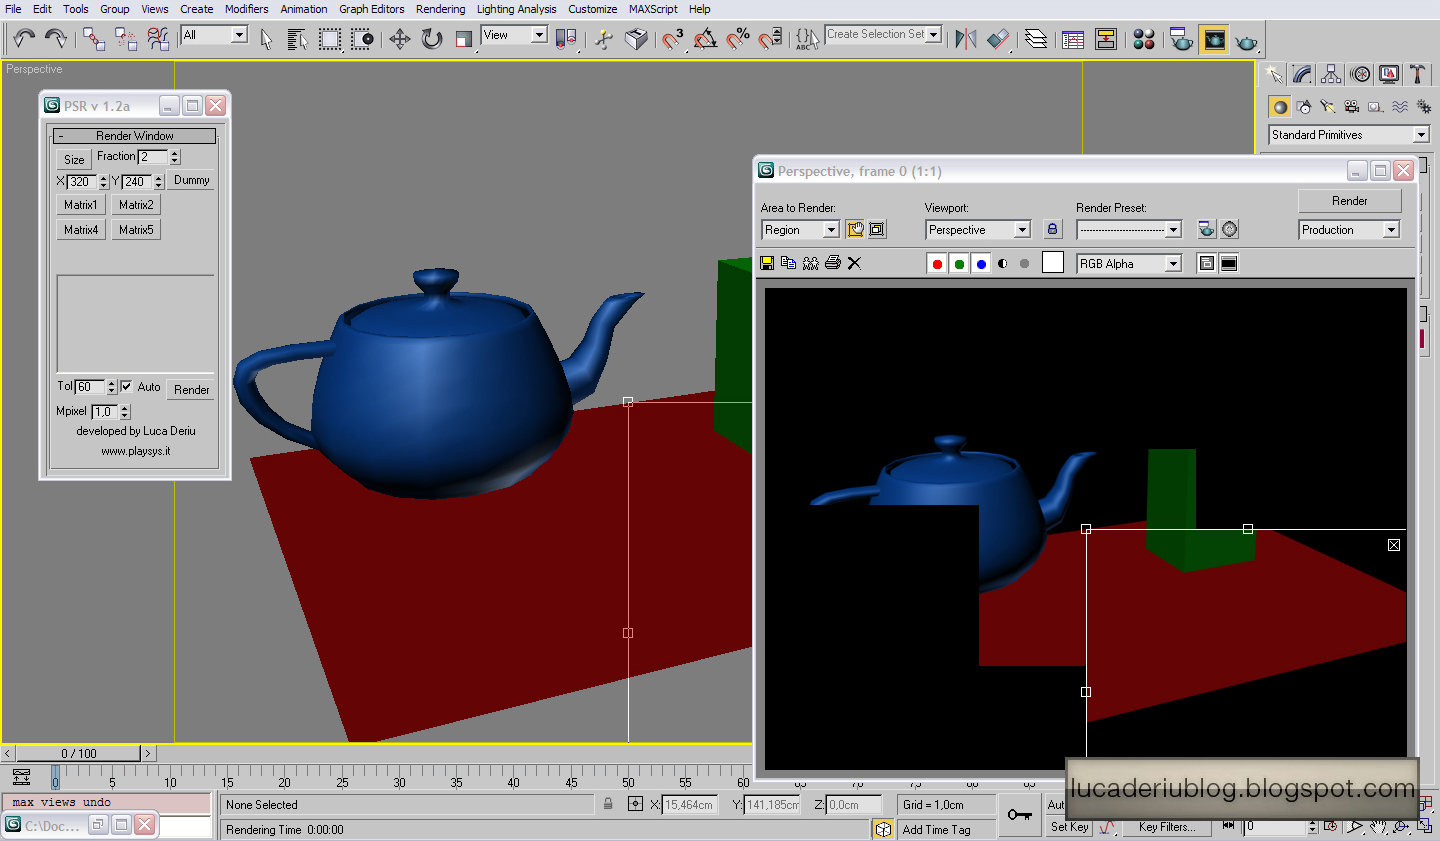This screenshot has width=1440, height=841.
Task: Click the Matrix1 button
Action: [x=81, y=205]
